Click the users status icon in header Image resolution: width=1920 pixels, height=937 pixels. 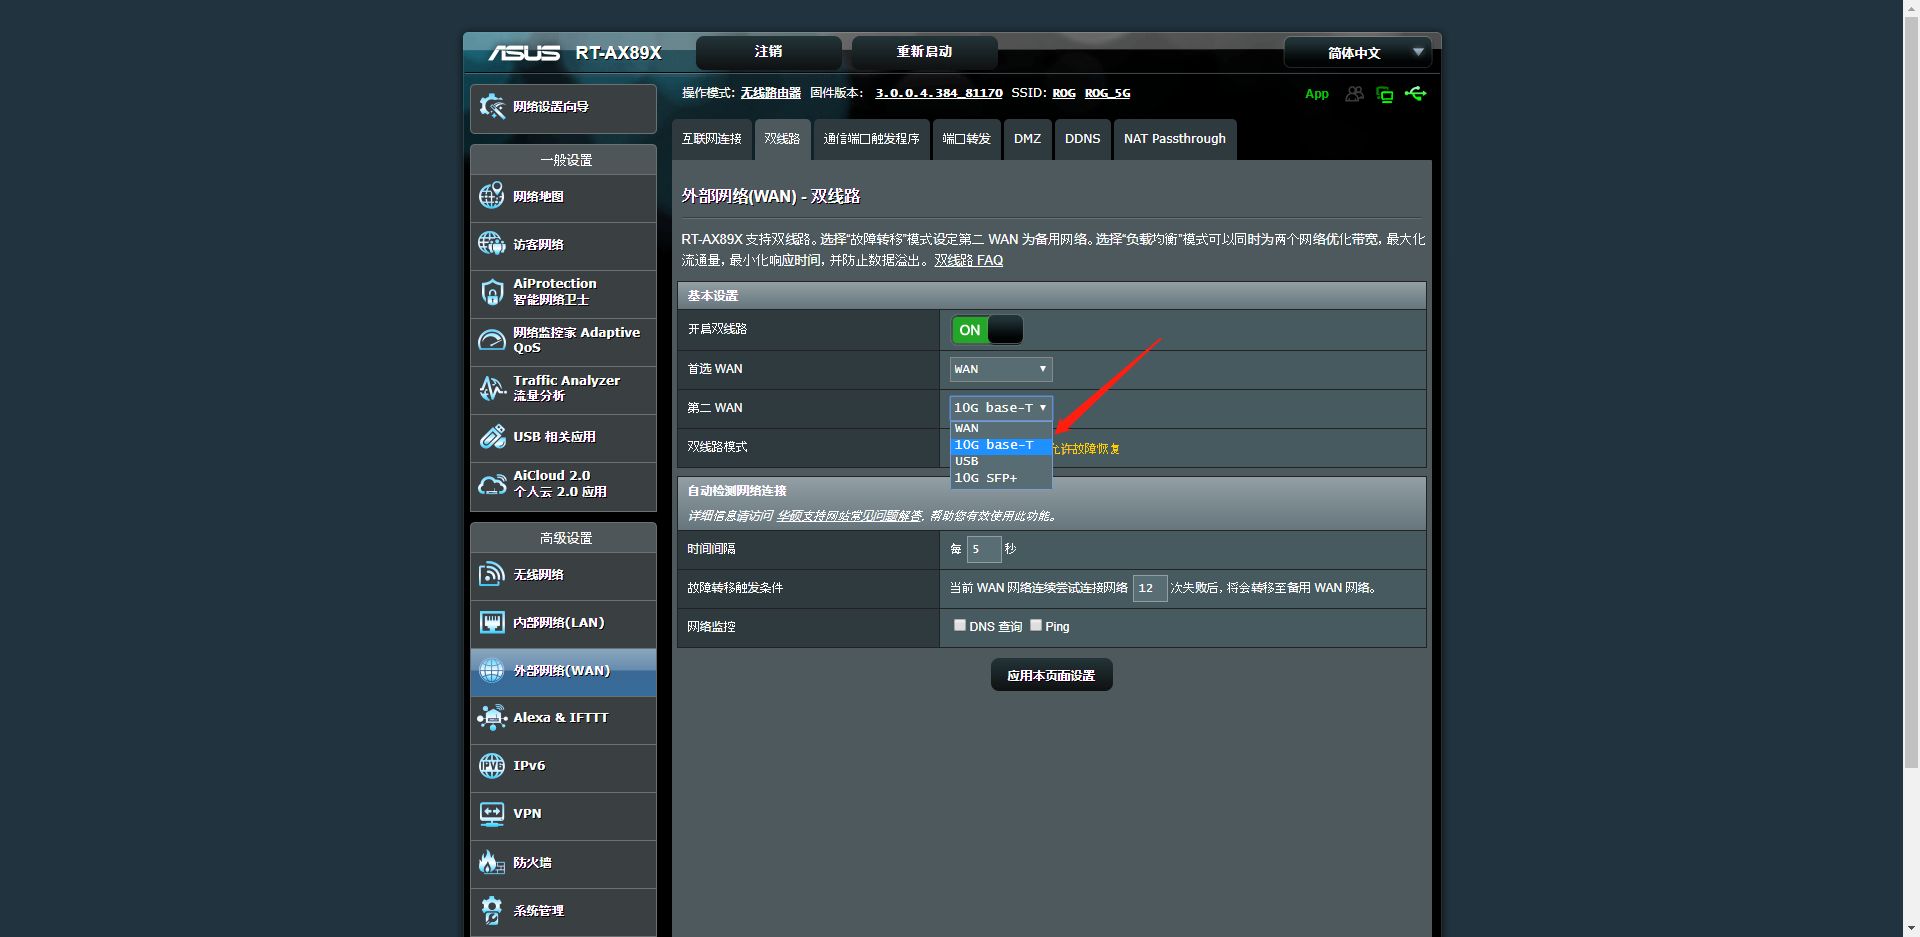(x=1354, y=94)
